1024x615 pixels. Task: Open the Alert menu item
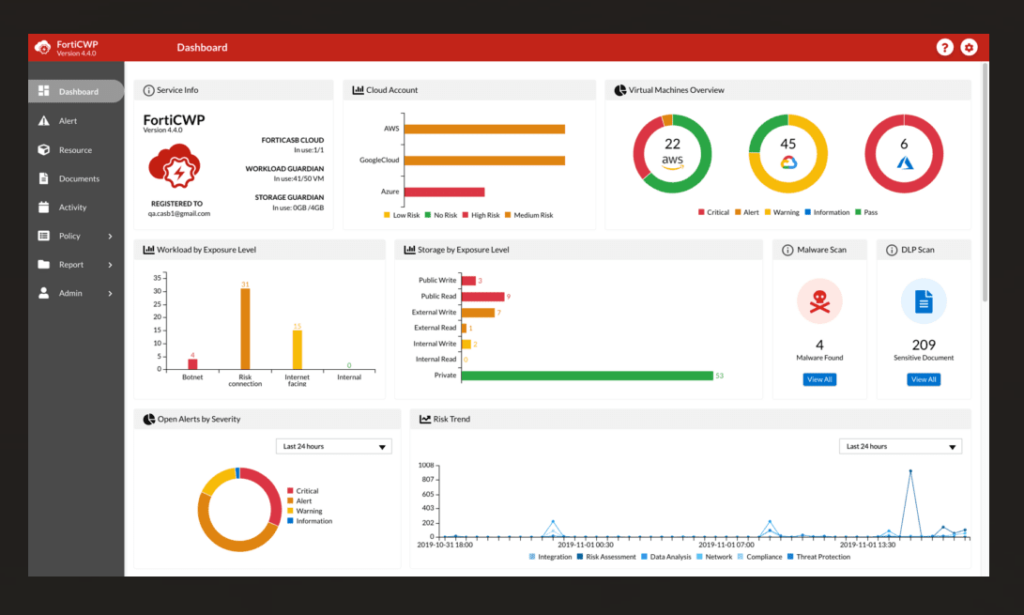pyautogui.click(x=76, y=121)
